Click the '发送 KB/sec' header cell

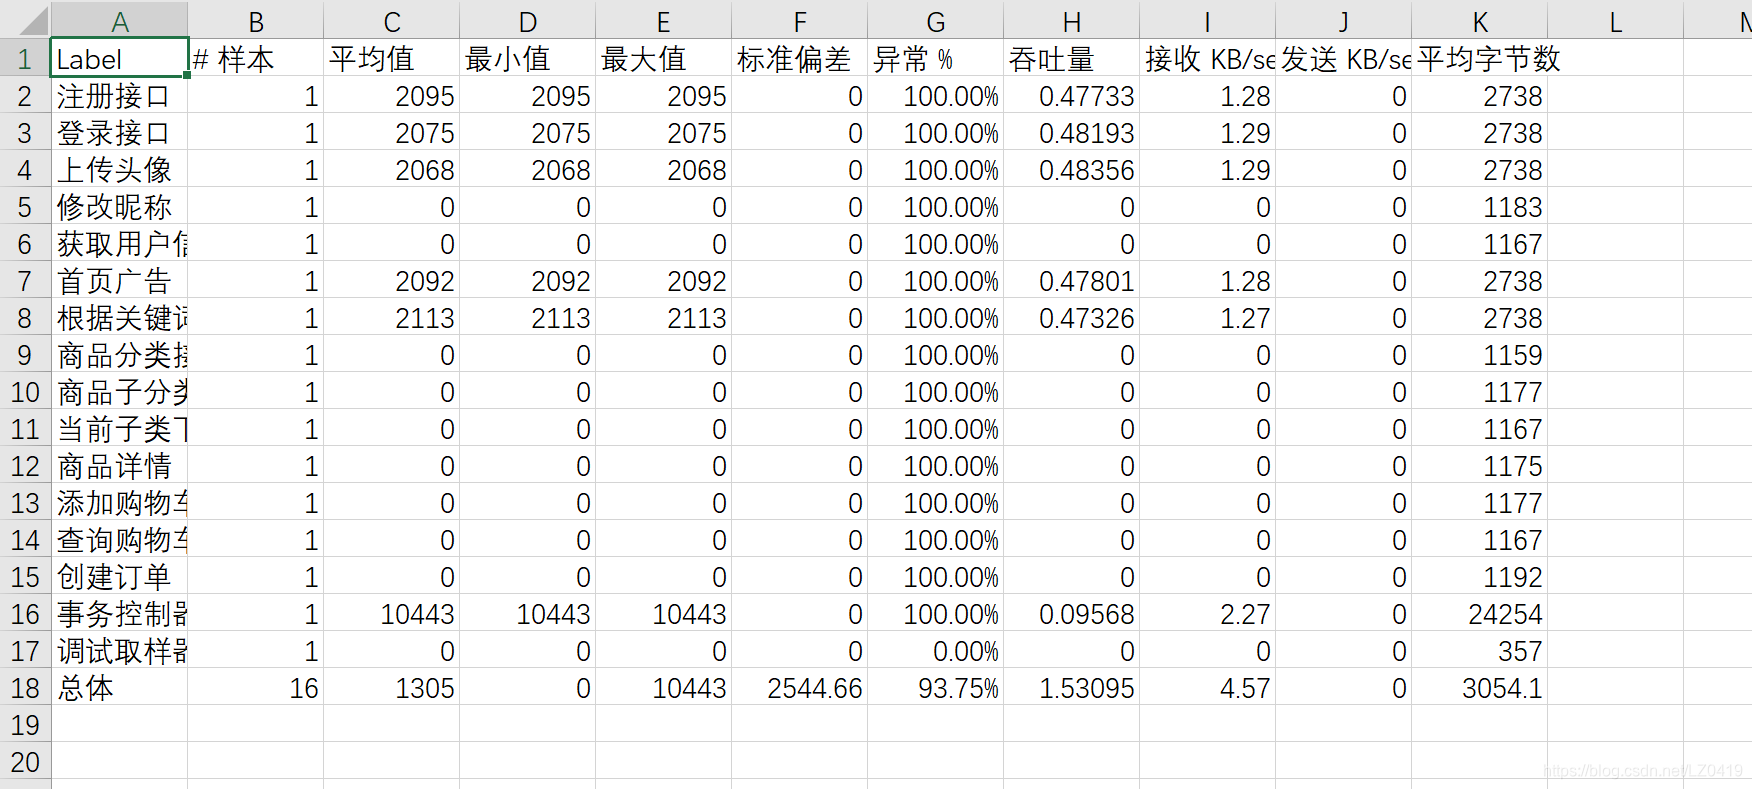(1343, 58)
